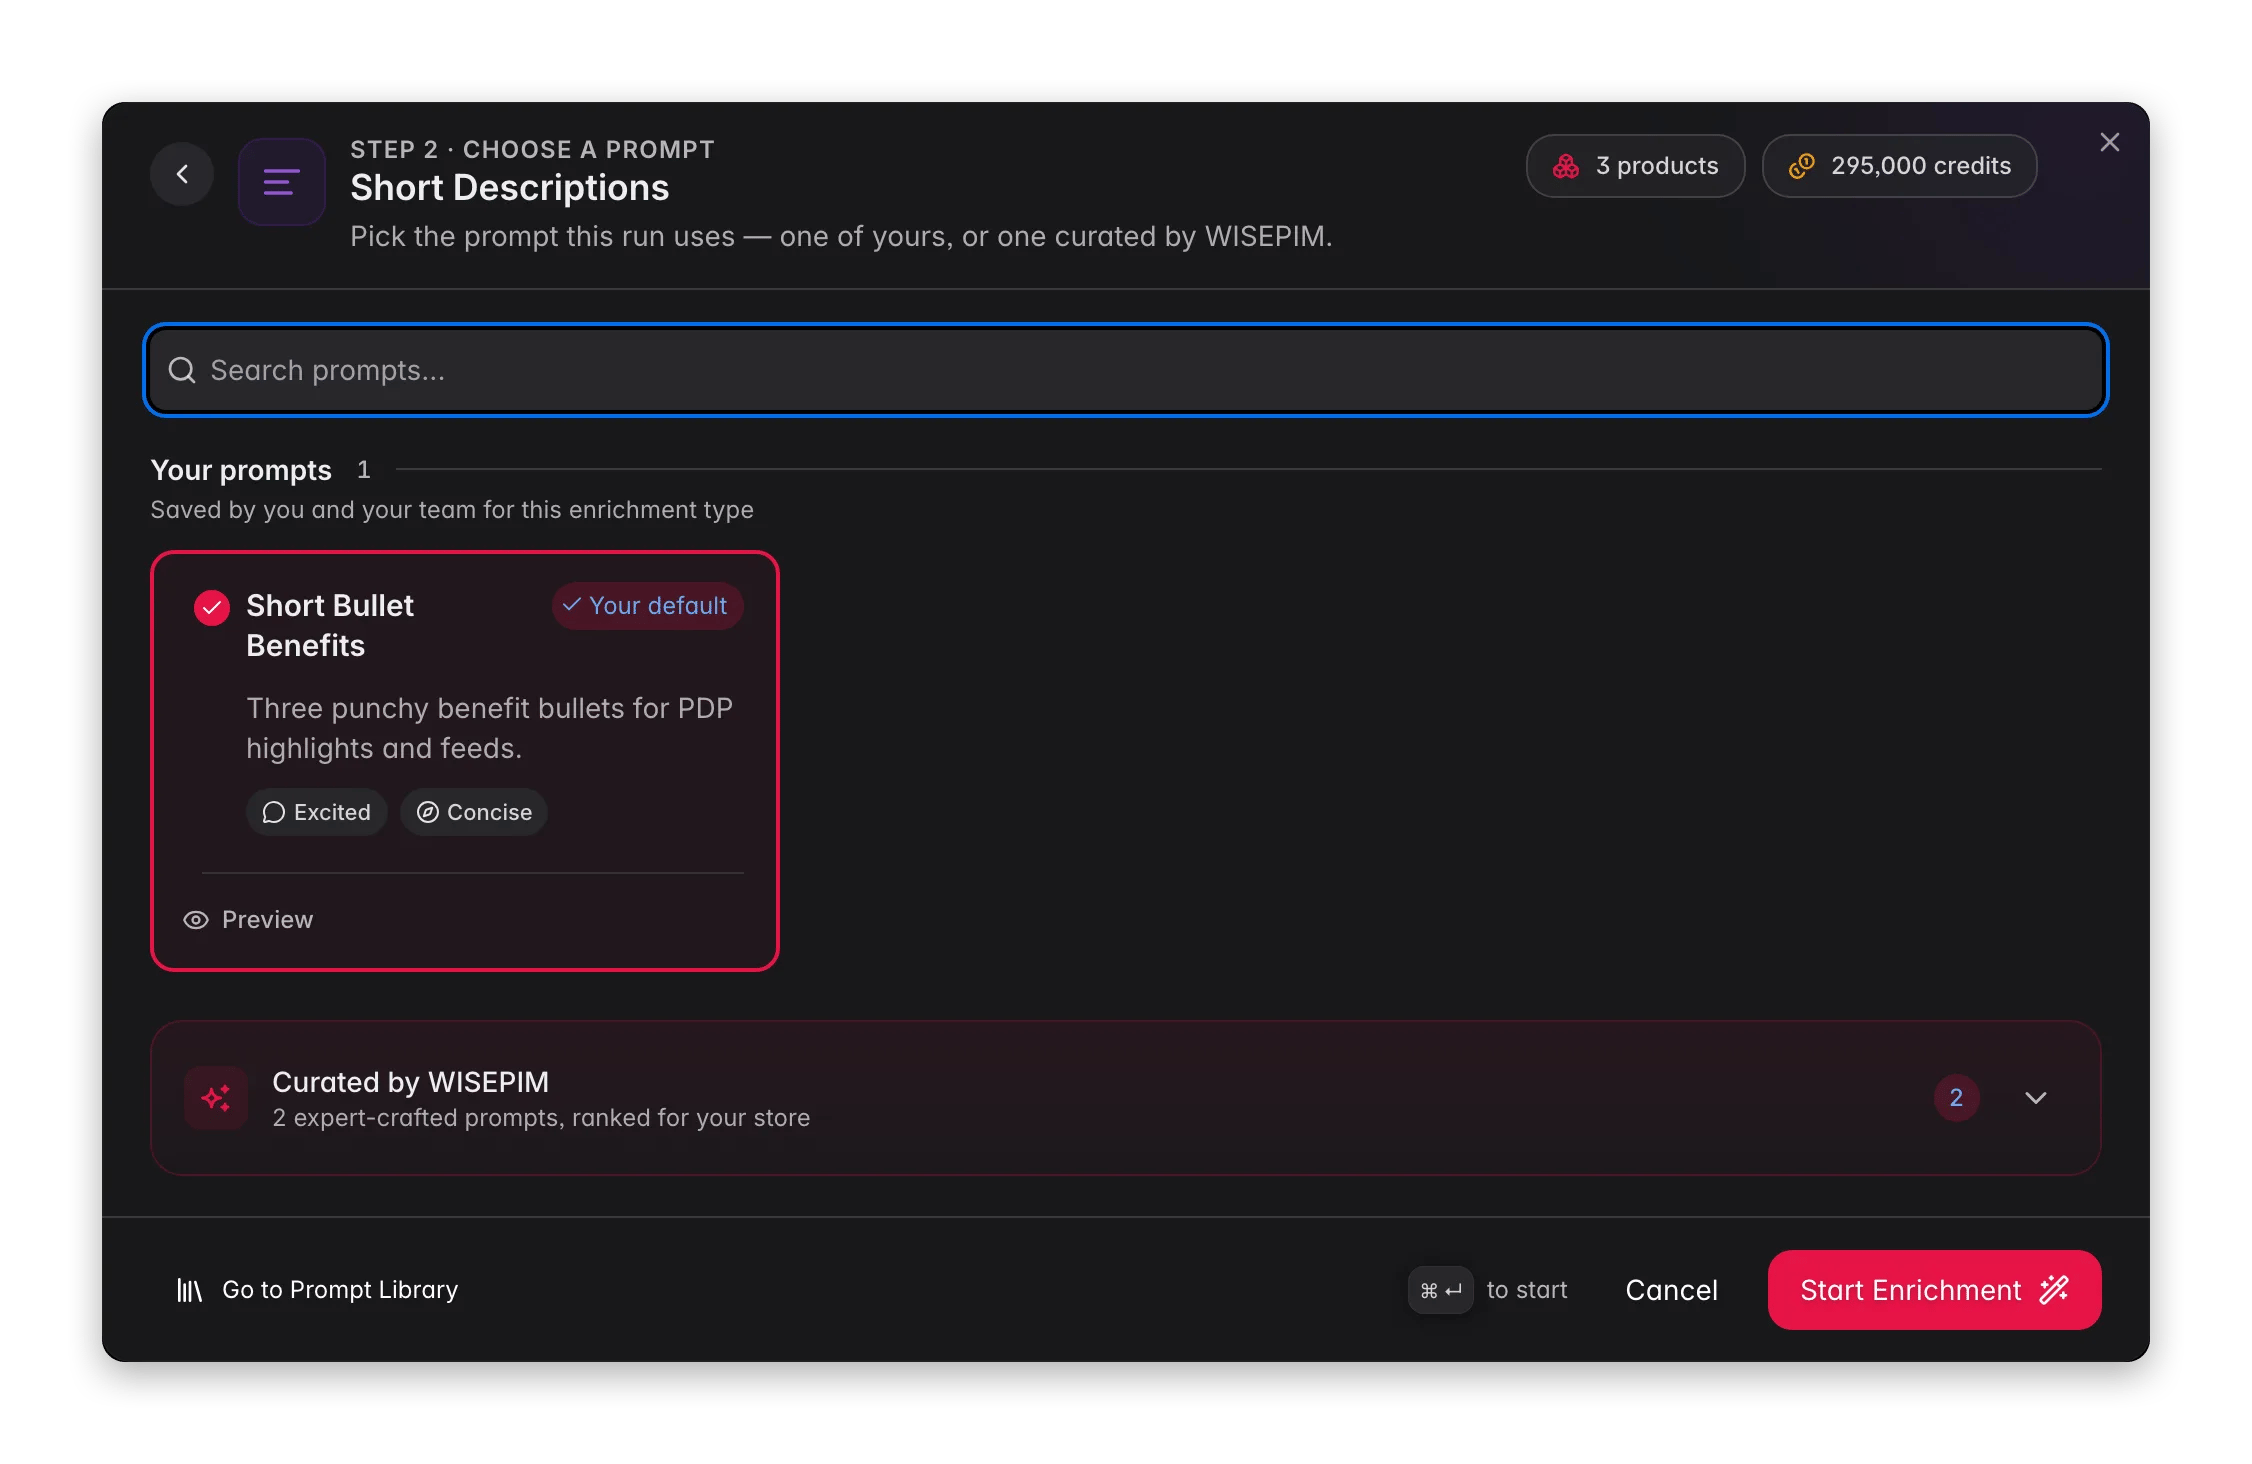Select the Short Bullet Benefits radio checkmark

[211, 607]
